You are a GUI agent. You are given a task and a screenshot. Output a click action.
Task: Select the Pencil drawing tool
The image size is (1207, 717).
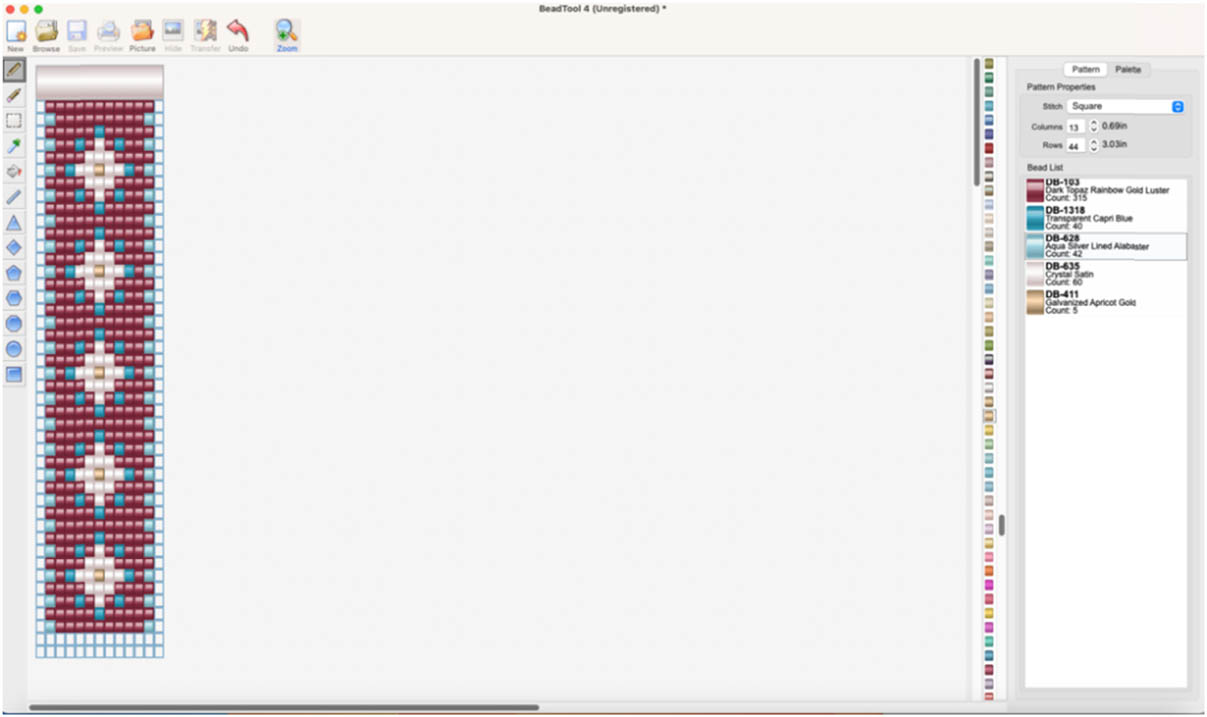(x=14, y=70)
